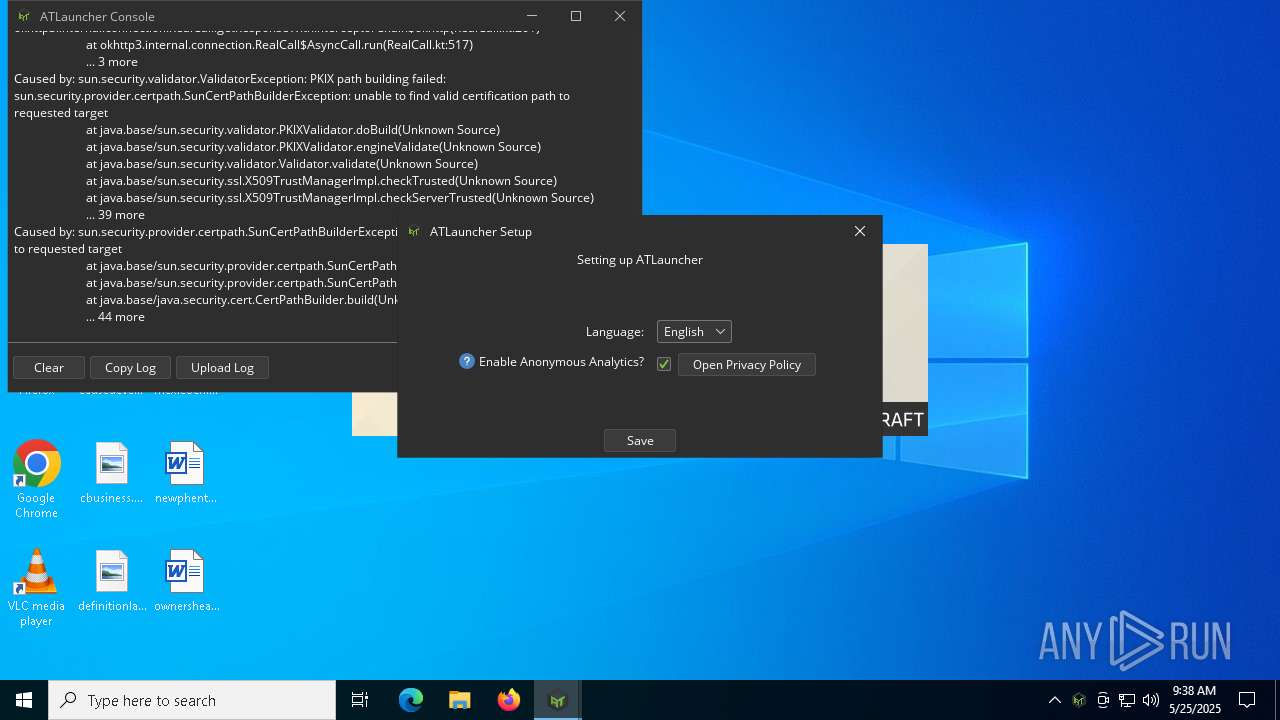Click the analytics help question-mark icon
1280x720 pixels.
(467, 362)
